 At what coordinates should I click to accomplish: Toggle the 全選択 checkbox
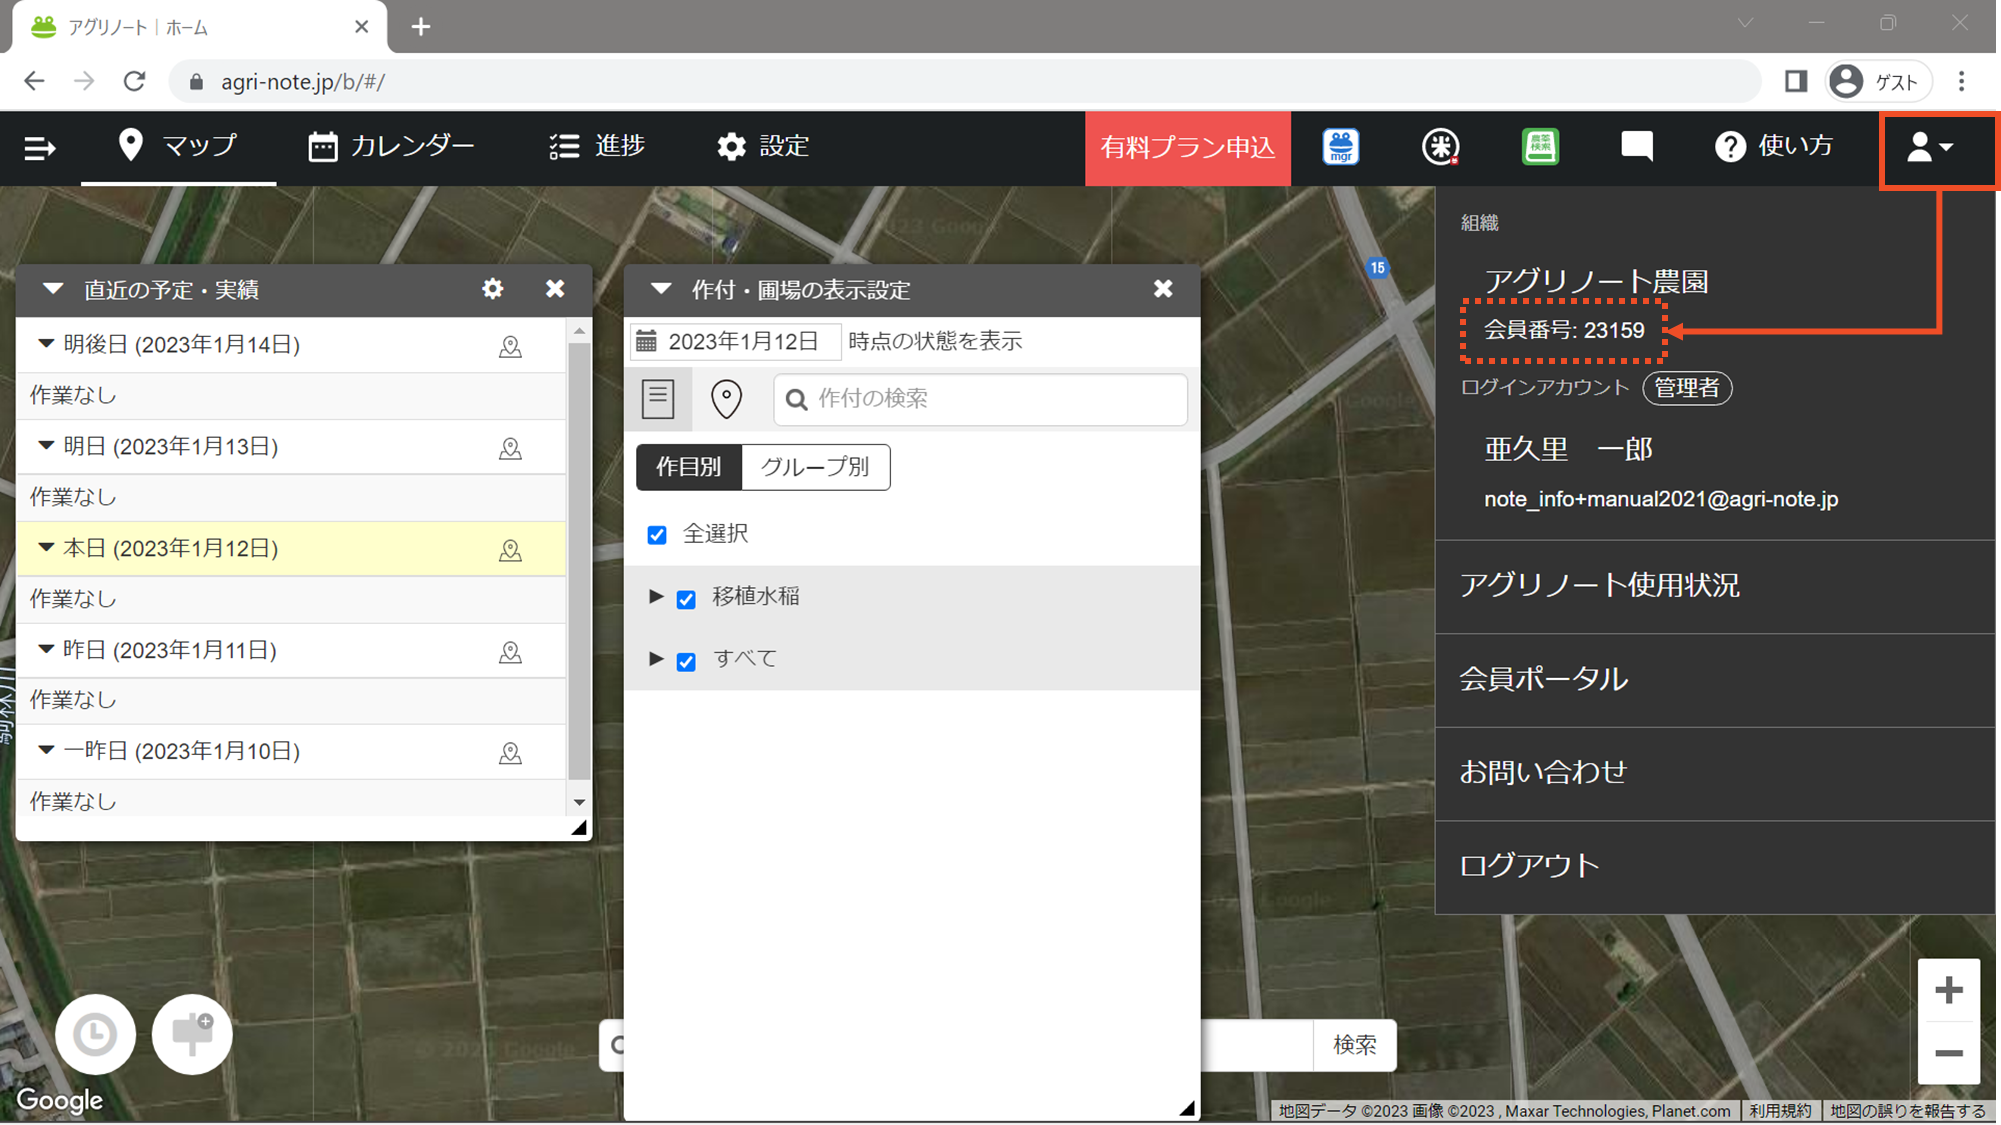coord(657,535)
